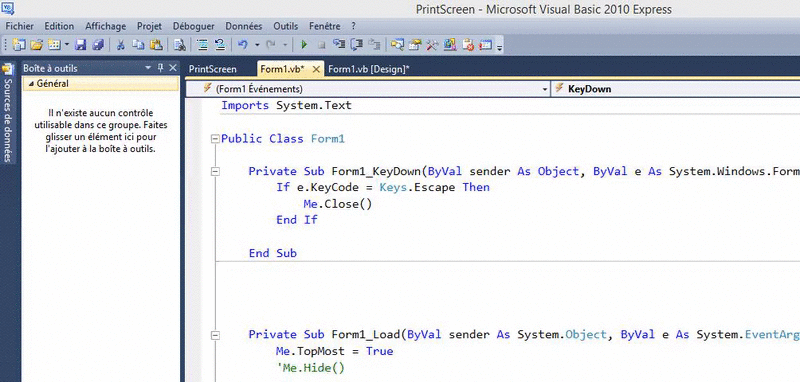Image resolution: width=800 pixels, height=382 pixels.
Task: Cut selection using the scissors icon
Action: (121, 45)
